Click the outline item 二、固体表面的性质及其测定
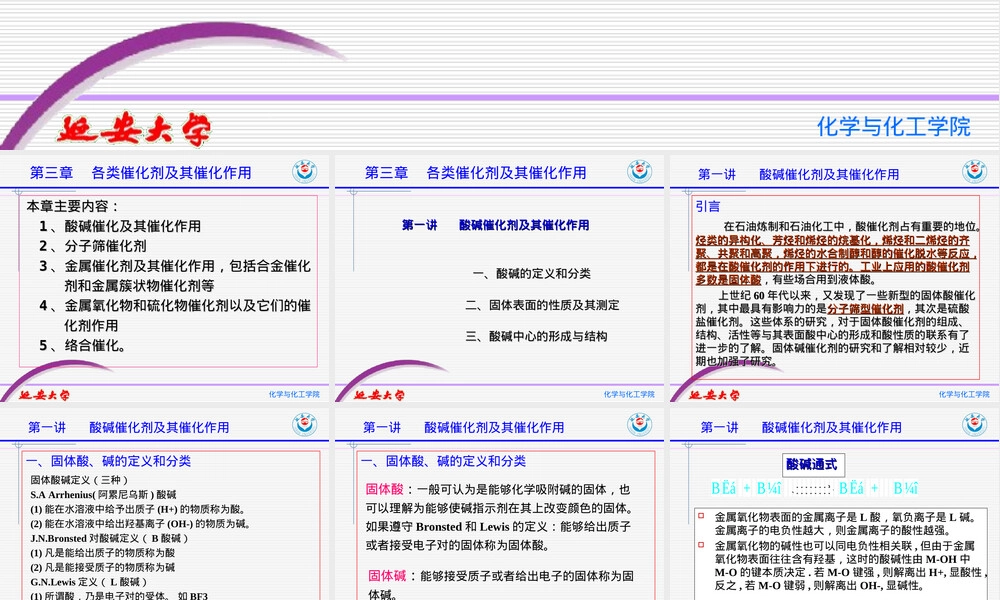This screenshot has width=1000, height=600. click(543, 305)
